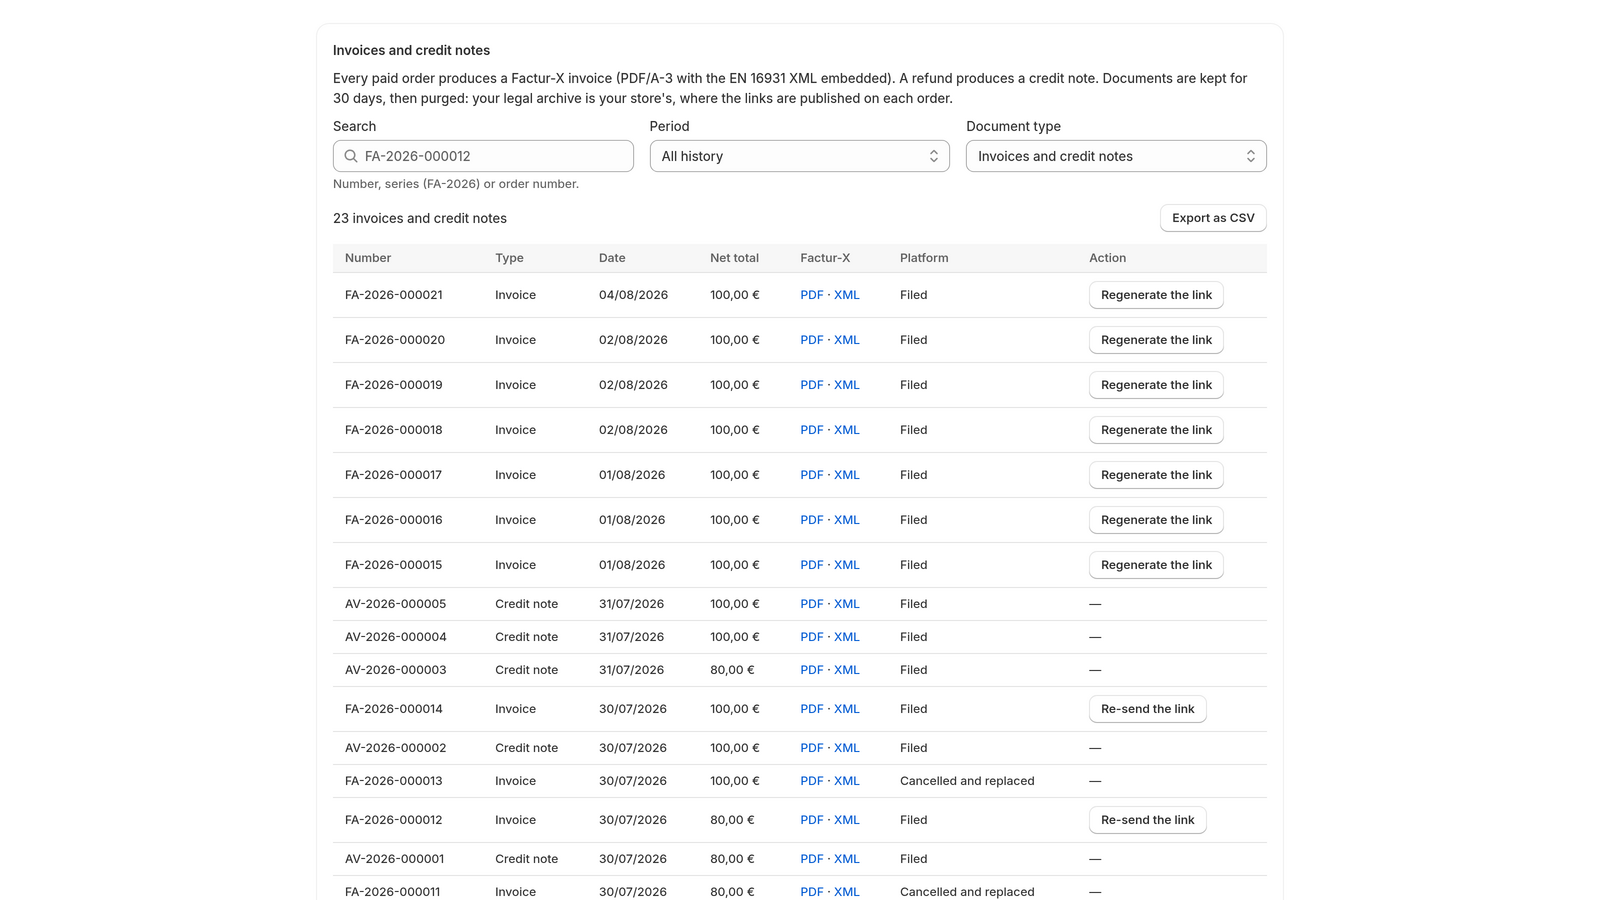Viewport: 1600px width, 900px height.
Task: Open the XML of invoice FA-2026-000019
Action: point(846,385)
